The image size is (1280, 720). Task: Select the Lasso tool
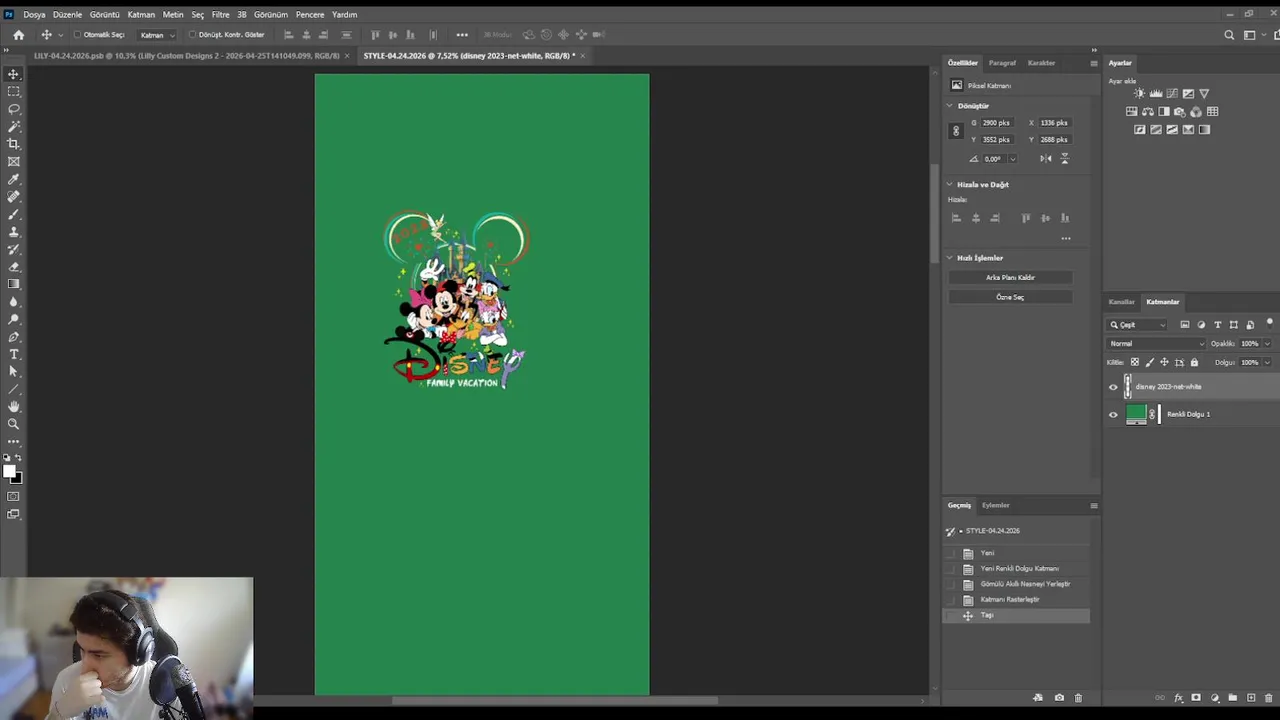[x=14, y=109]
